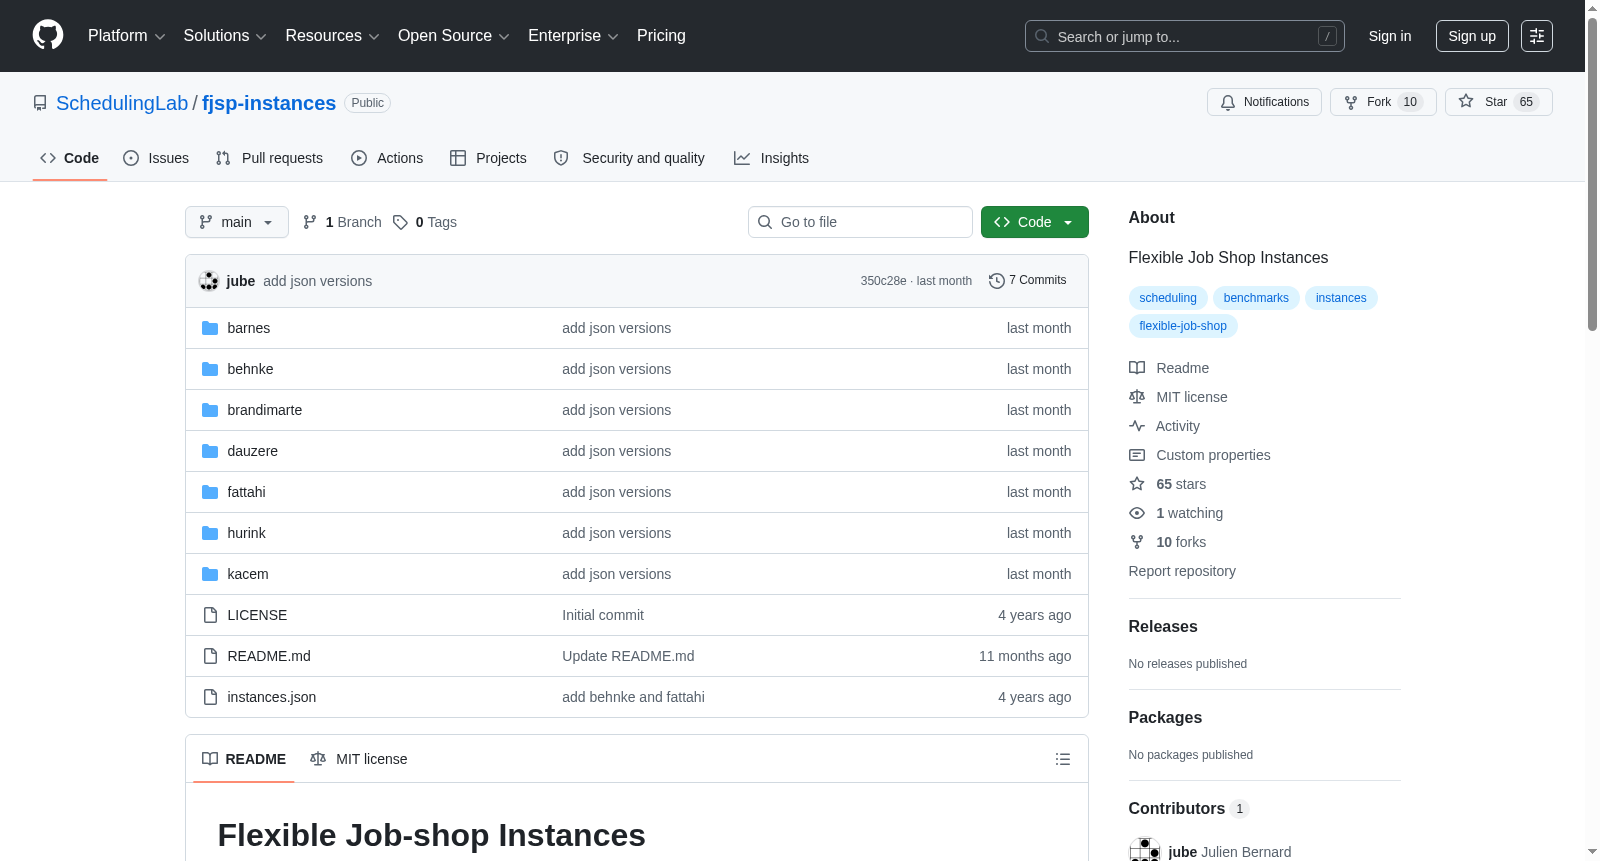Click the flexible-job-shop topic tag

tap(1183, 326)
